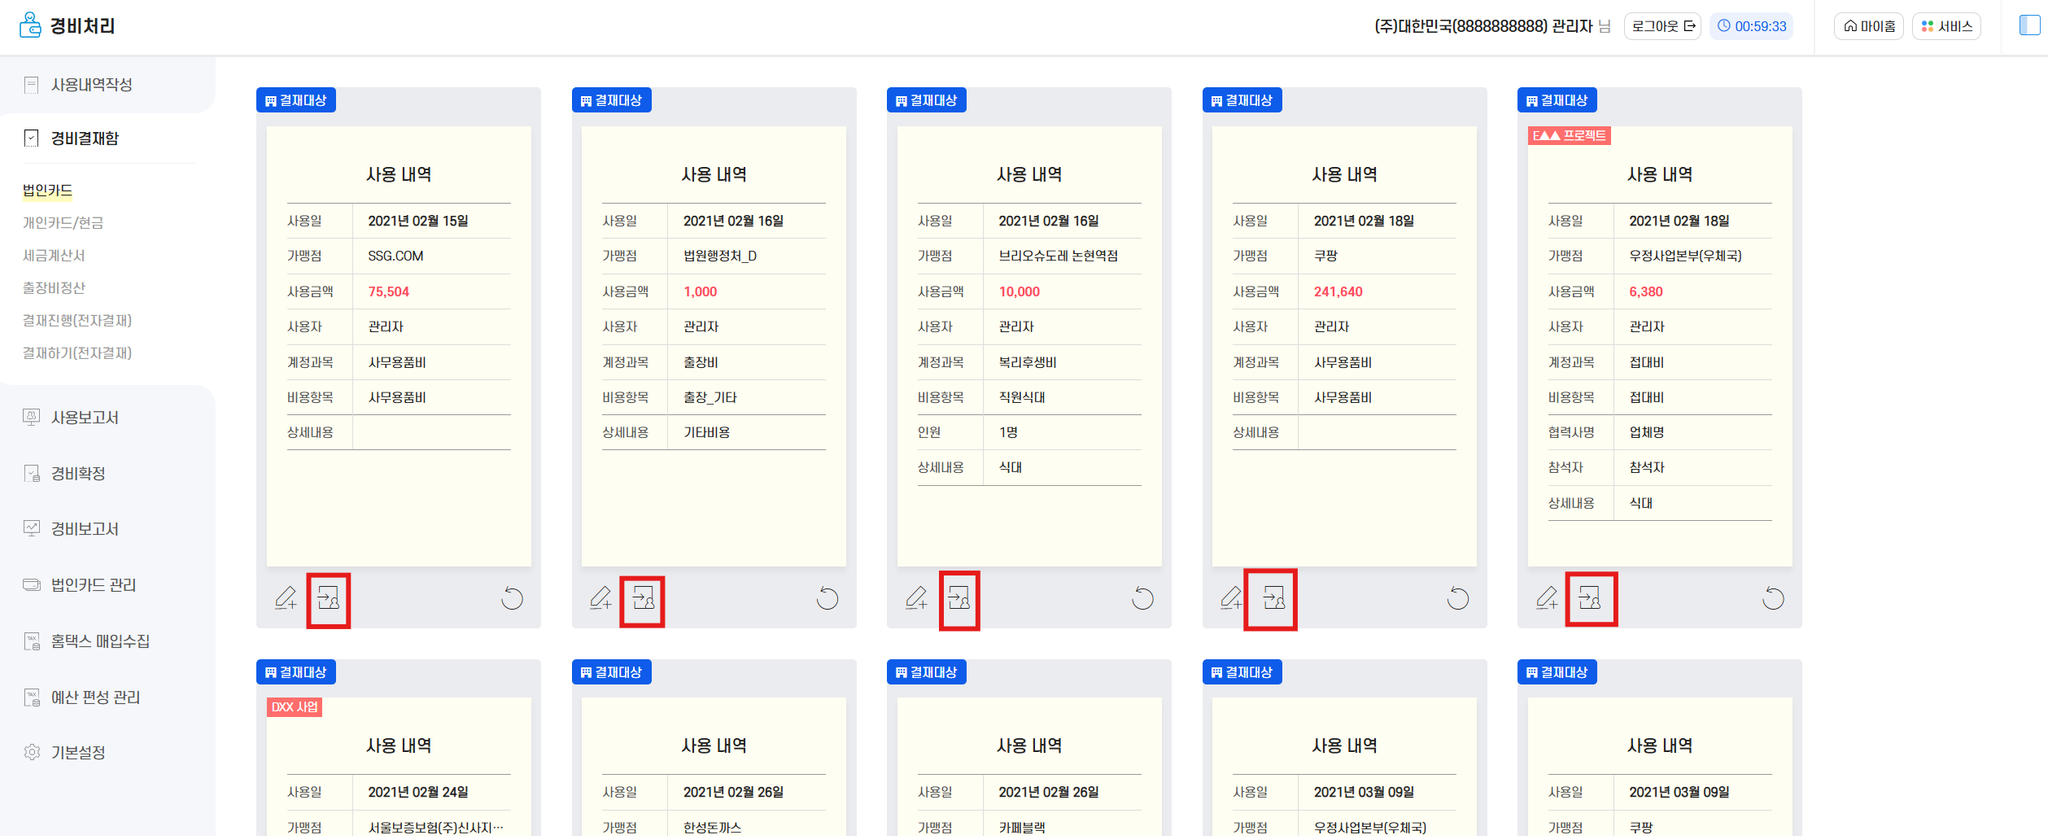Click reset arrow icon on 우정사업본부 6,380 card
This screenshot has width=2048, height=836.
(1773, 598)
